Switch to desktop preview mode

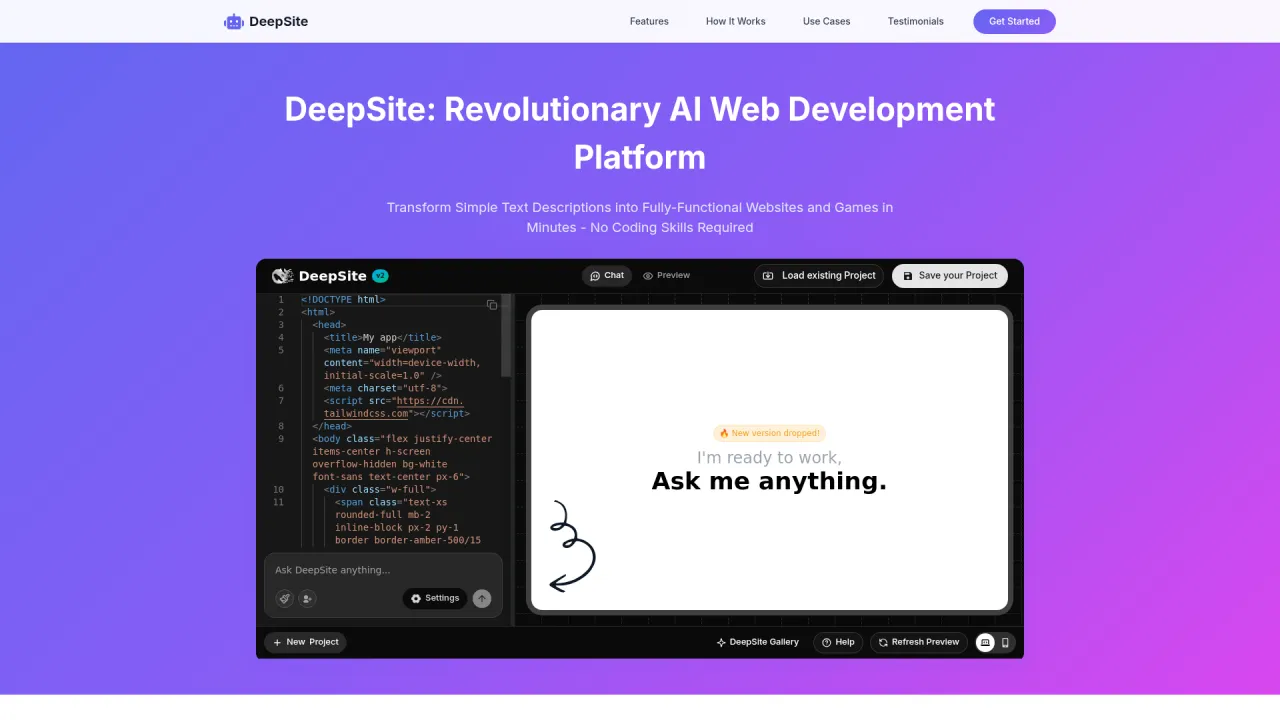pyautogui.click(x=985, y=642)
